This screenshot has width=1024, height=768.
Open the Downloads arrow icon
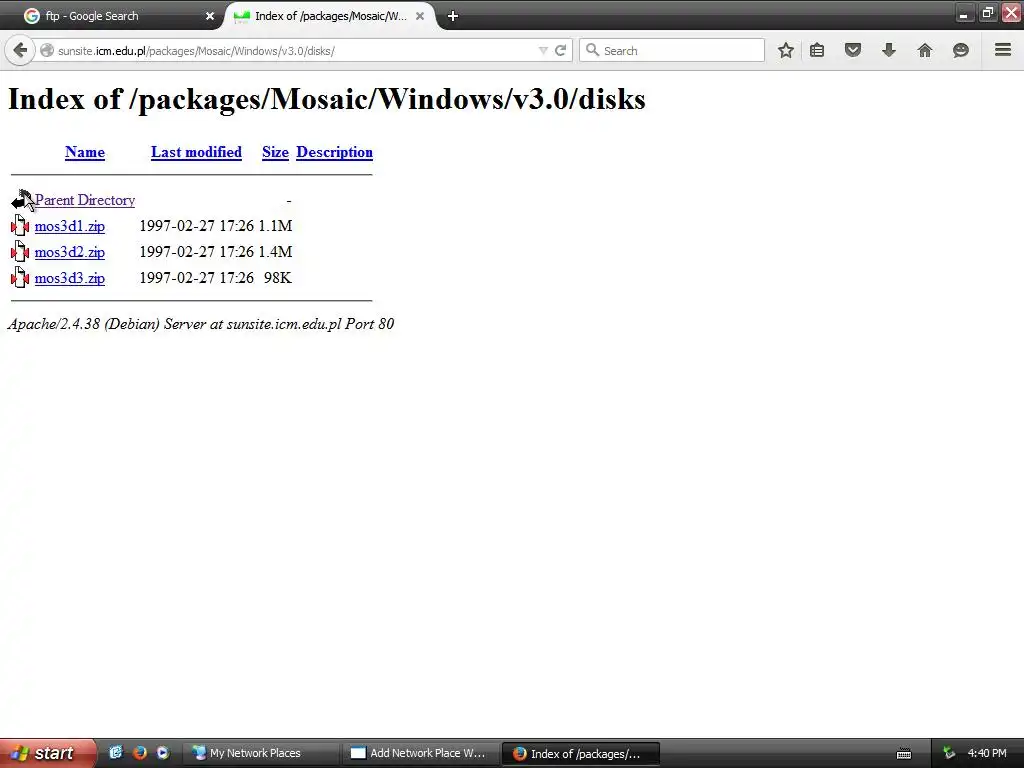(889, 50)
